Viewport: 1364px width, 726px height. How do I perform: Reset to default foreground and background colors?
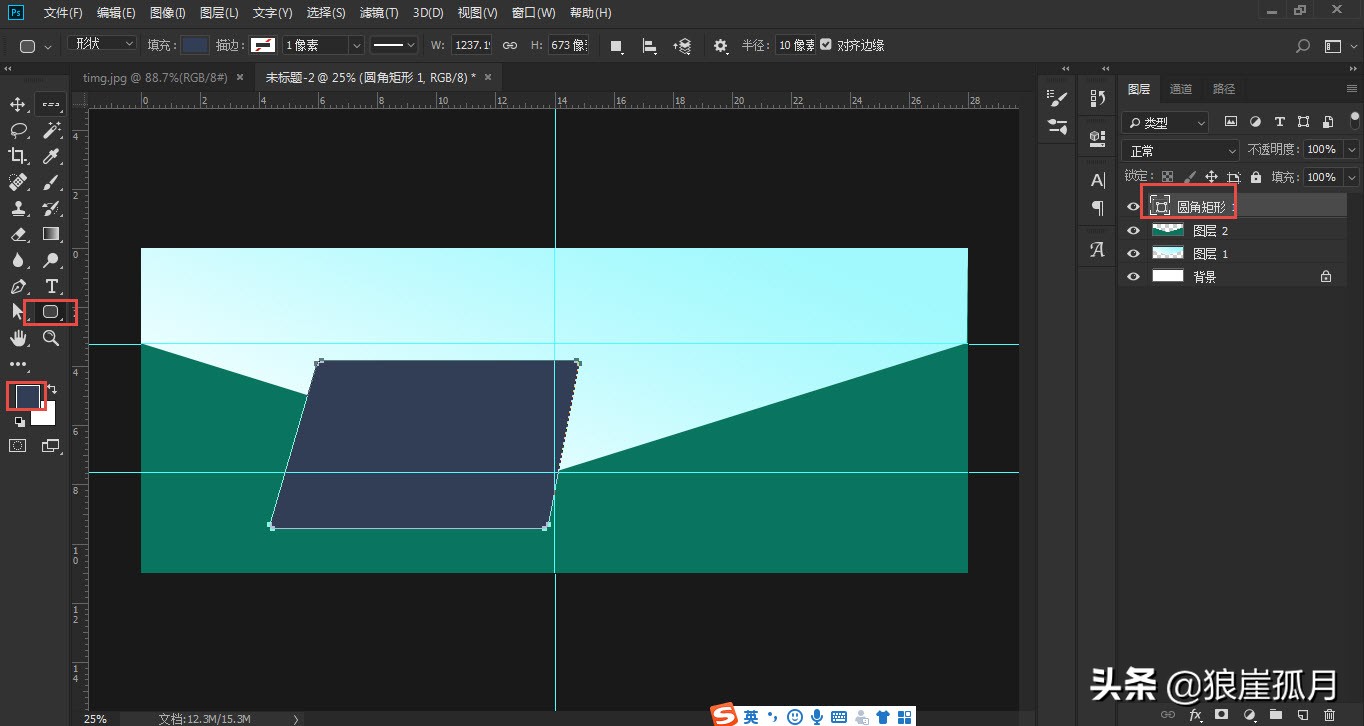click(19, 422)
